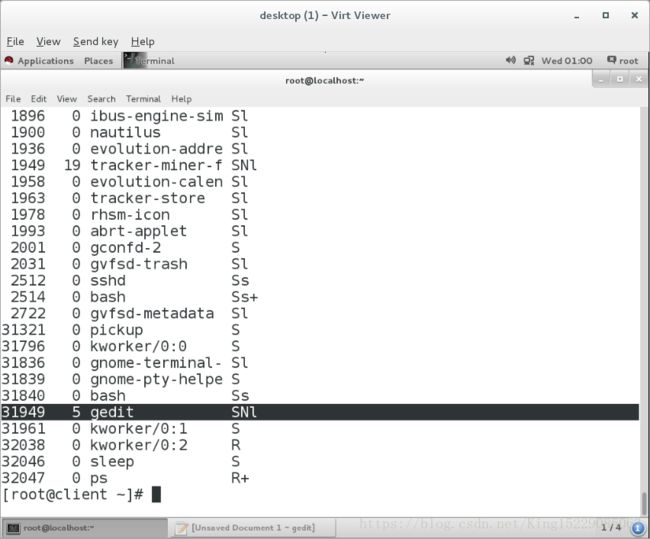Open the Applications menu in GNOME panel

39,61
